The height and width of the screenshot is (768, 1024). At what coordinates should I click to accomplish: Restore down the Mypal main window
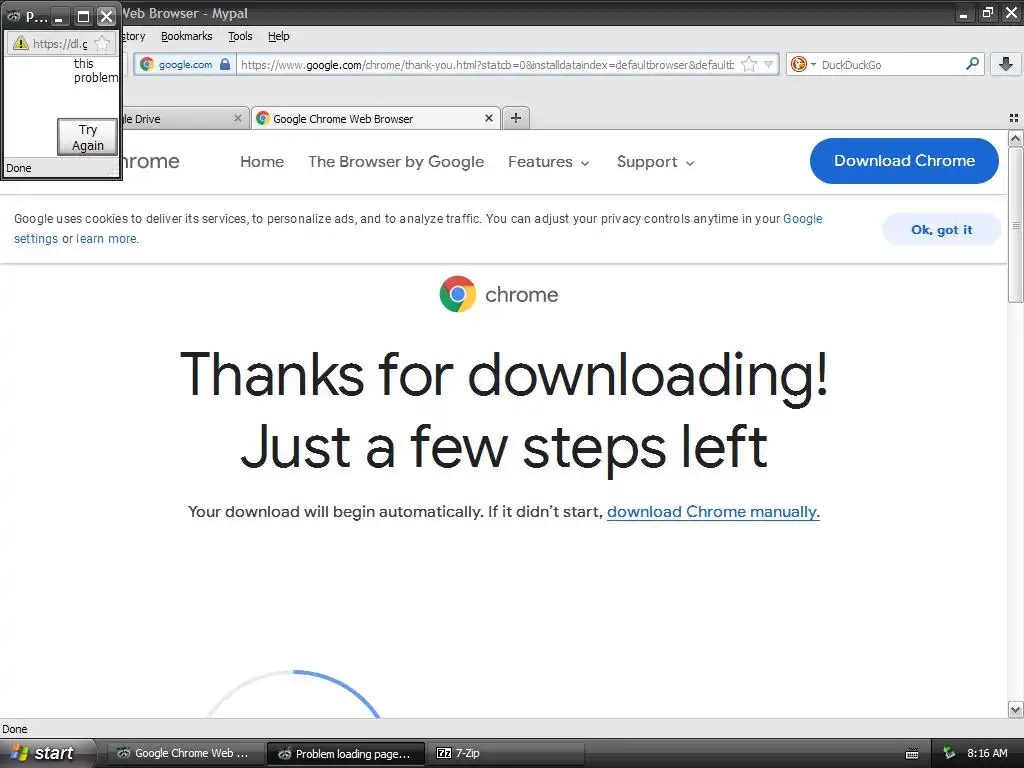click(987, 13)
